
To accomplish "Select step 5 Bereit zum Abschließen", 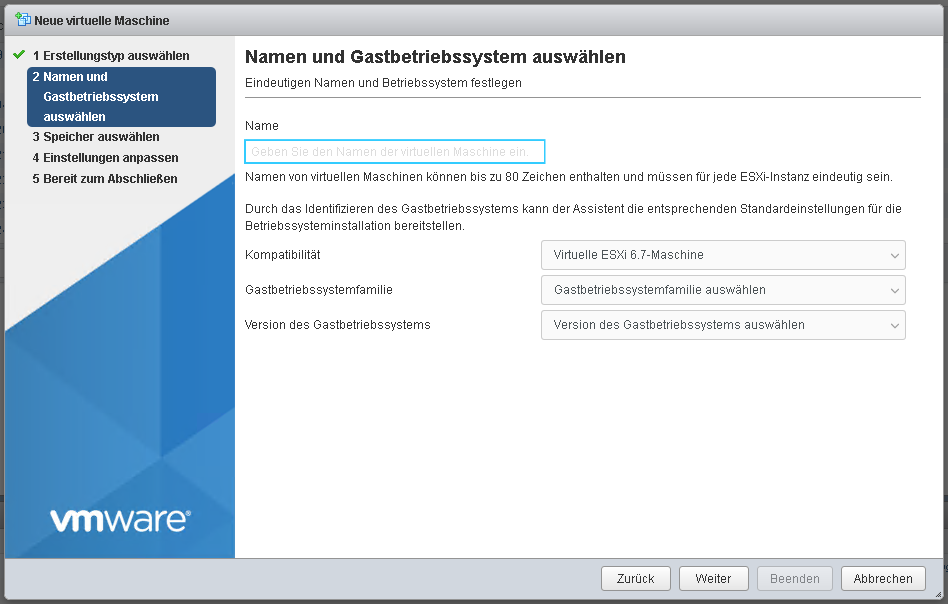I will click(x=104, y=179).
